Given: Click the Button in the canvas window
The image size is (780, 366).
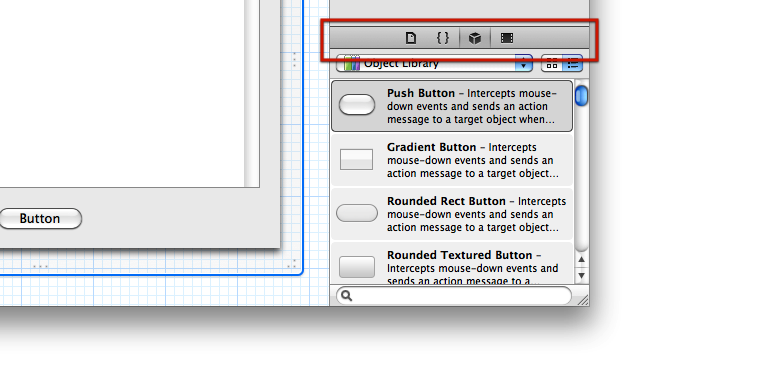Looking at the screenshot, I should click(x=40, y=218).
